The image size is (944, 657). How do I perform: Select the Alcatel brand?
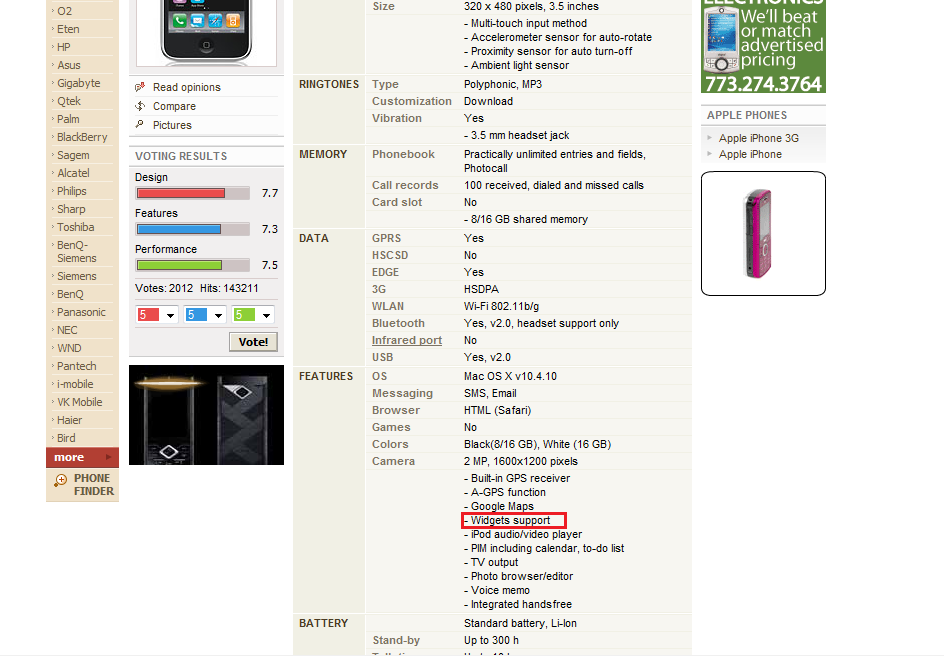point(73,173)
